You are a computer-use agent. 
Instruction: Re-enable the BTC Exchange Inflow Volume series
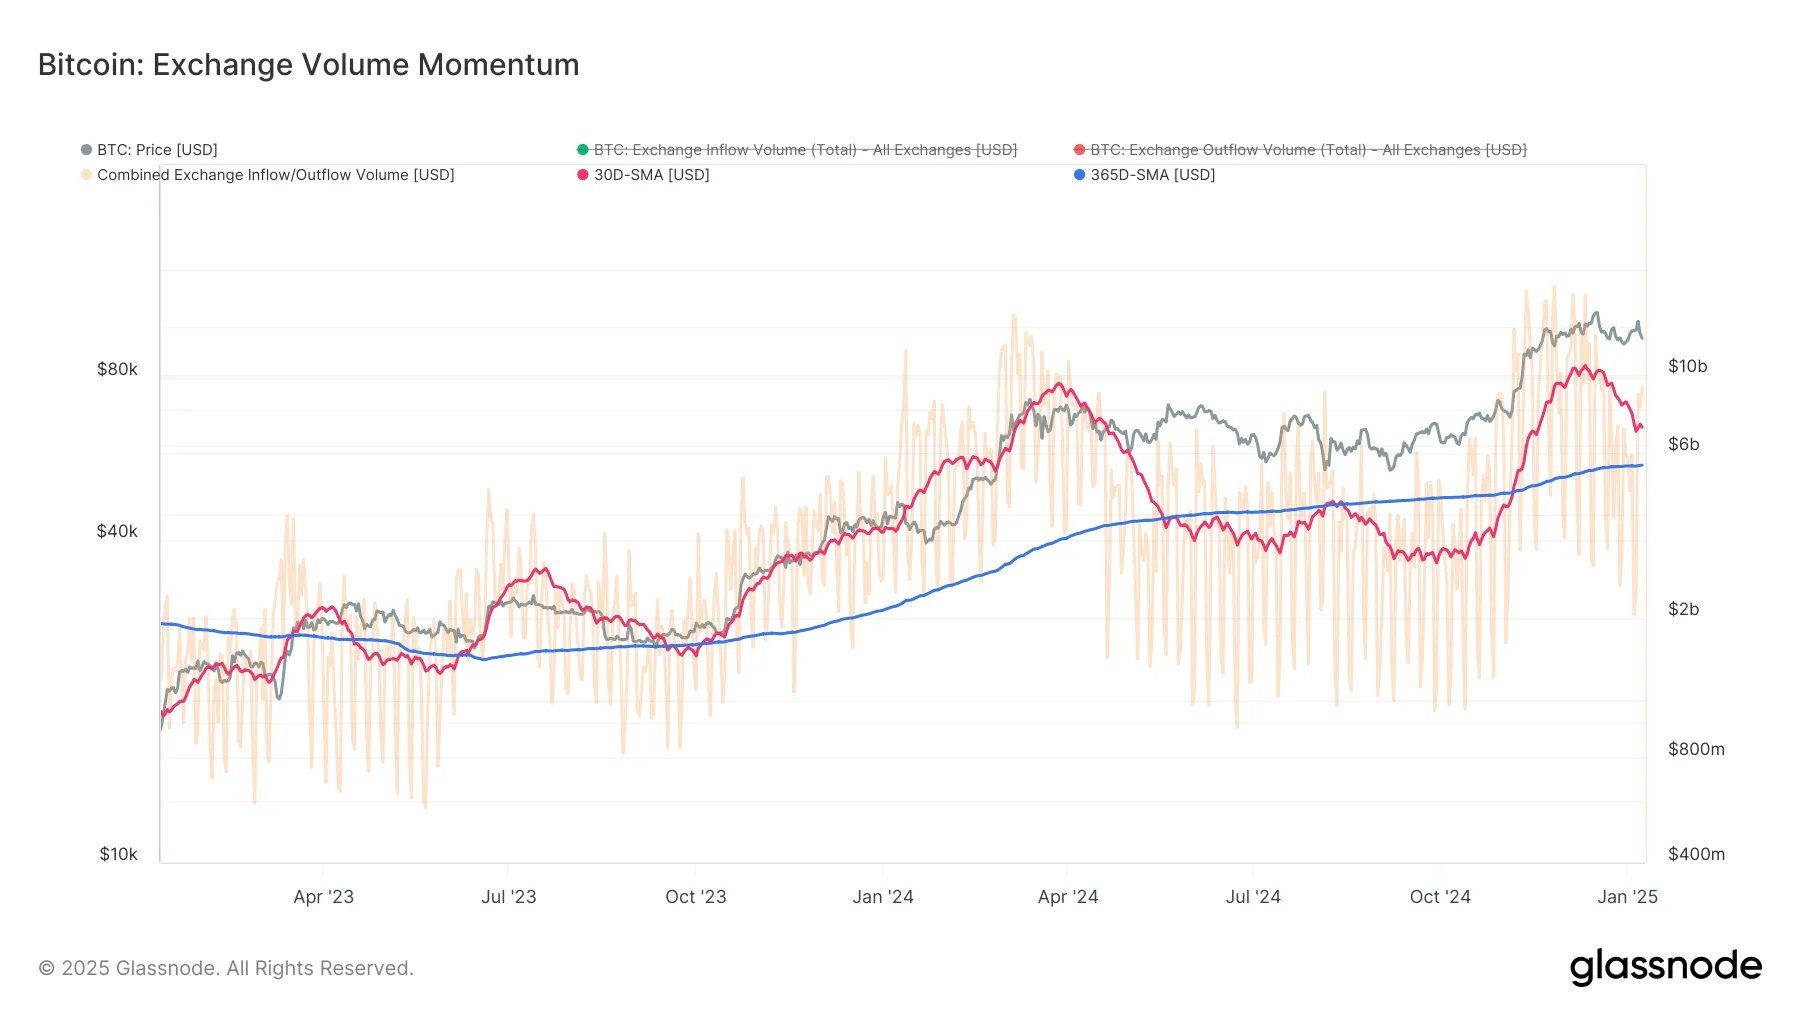pos(800,149)
